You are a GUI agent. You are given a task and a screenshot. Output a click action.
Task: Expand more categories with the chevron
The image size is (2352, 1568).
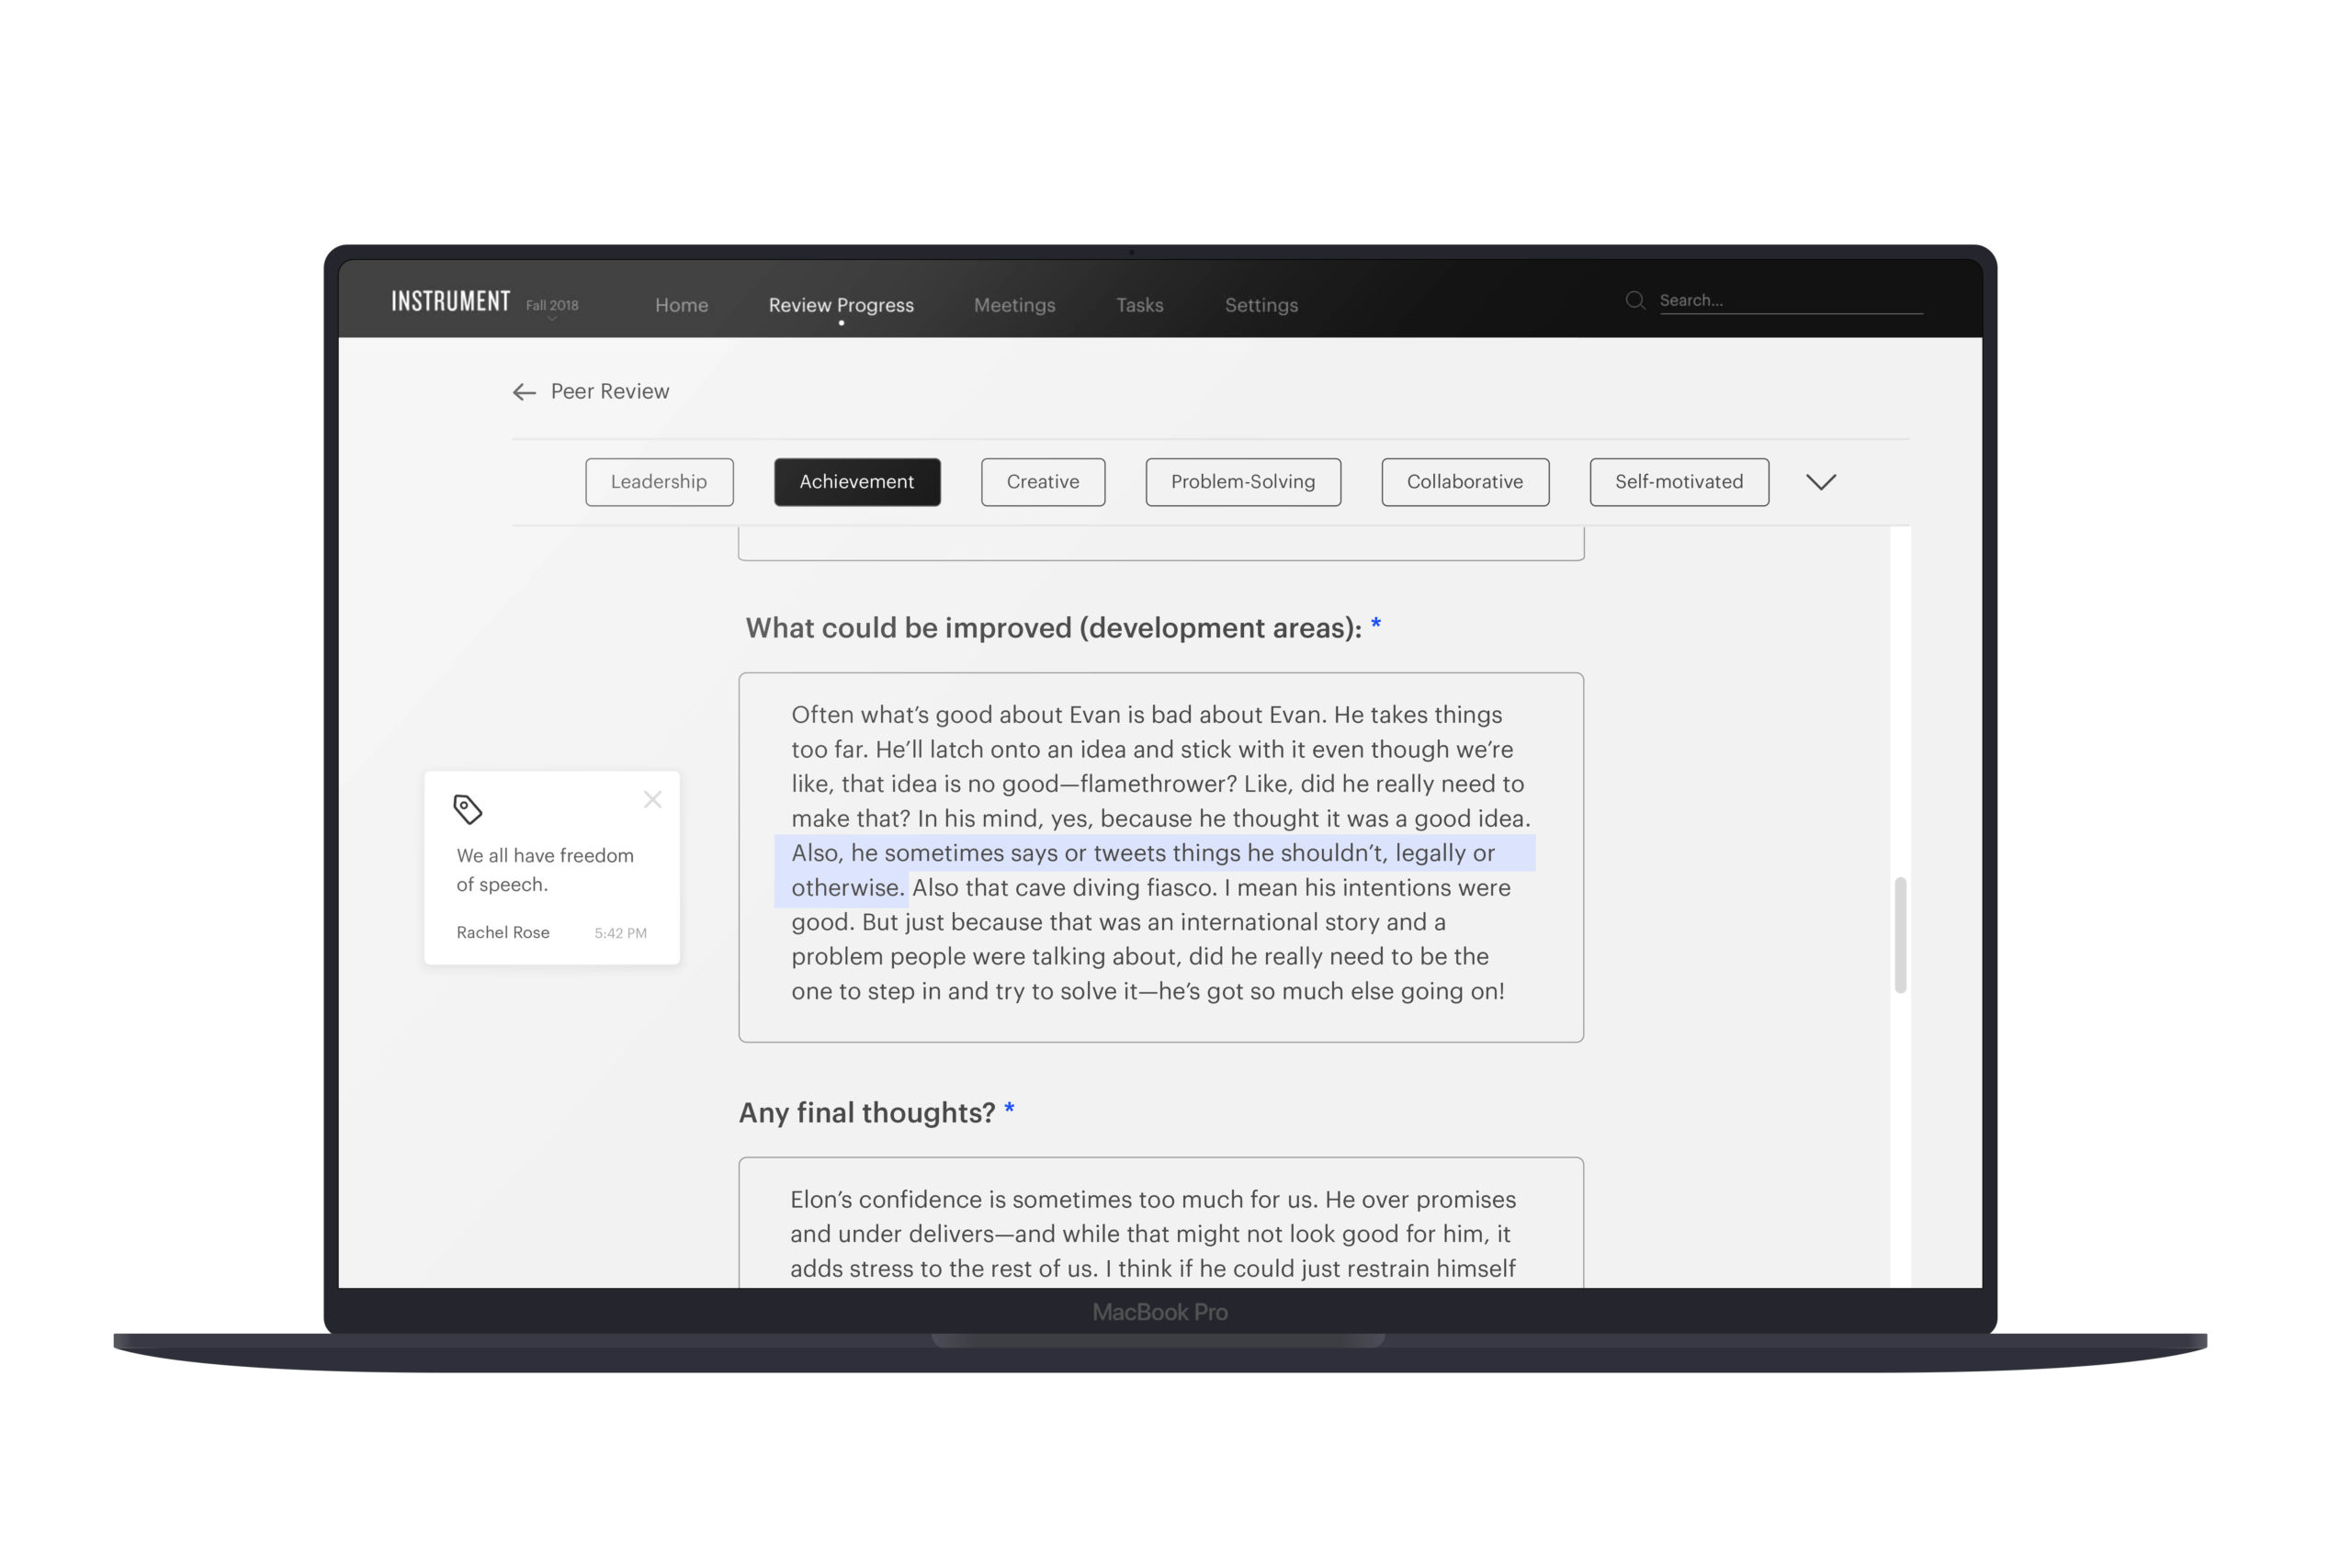[1821, 482]
